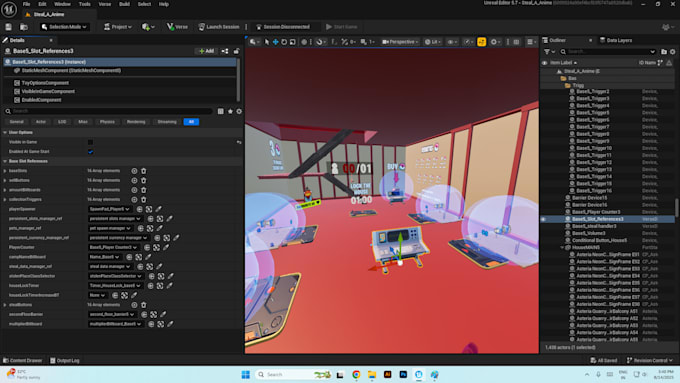Image resolution: width=680 pixels, height=383 pixels.
Task: Open property matrix table icon in Details
Action: 221,111
